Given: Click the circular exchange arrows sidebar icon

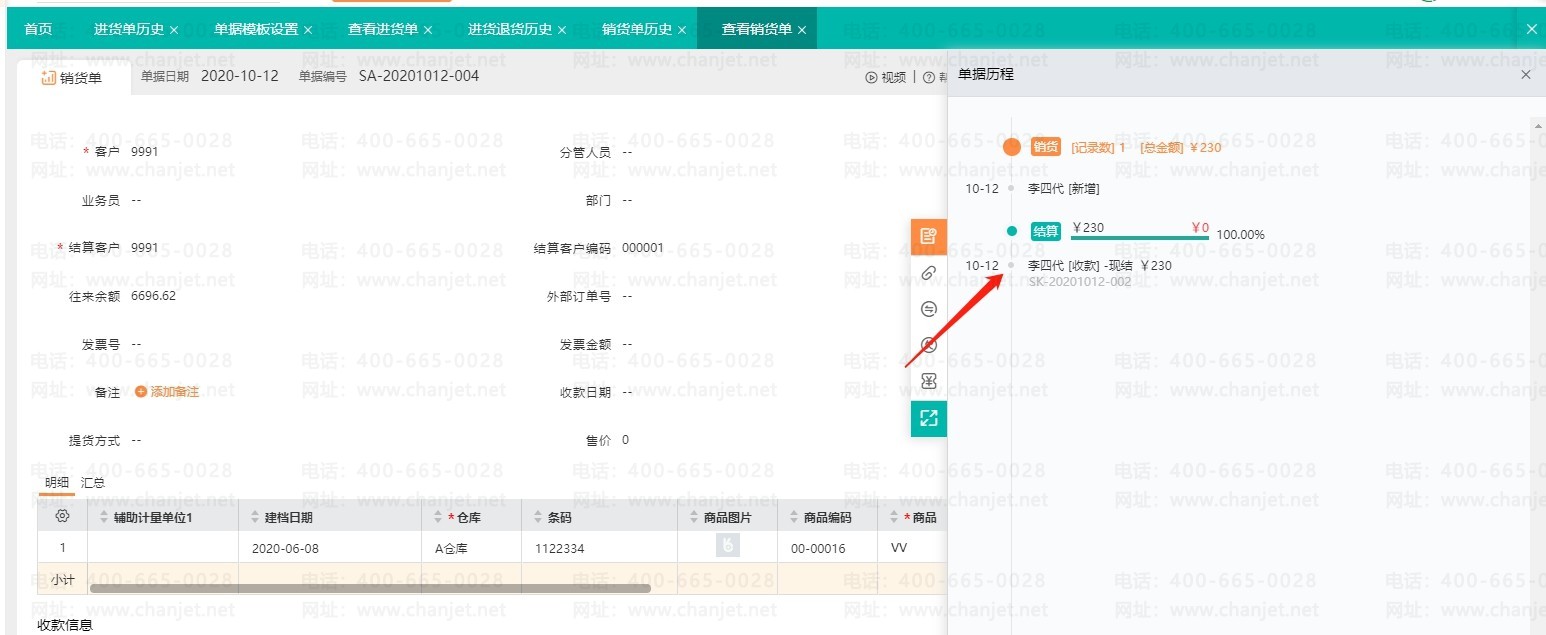Looking at the screenshot, I should 928,309.
